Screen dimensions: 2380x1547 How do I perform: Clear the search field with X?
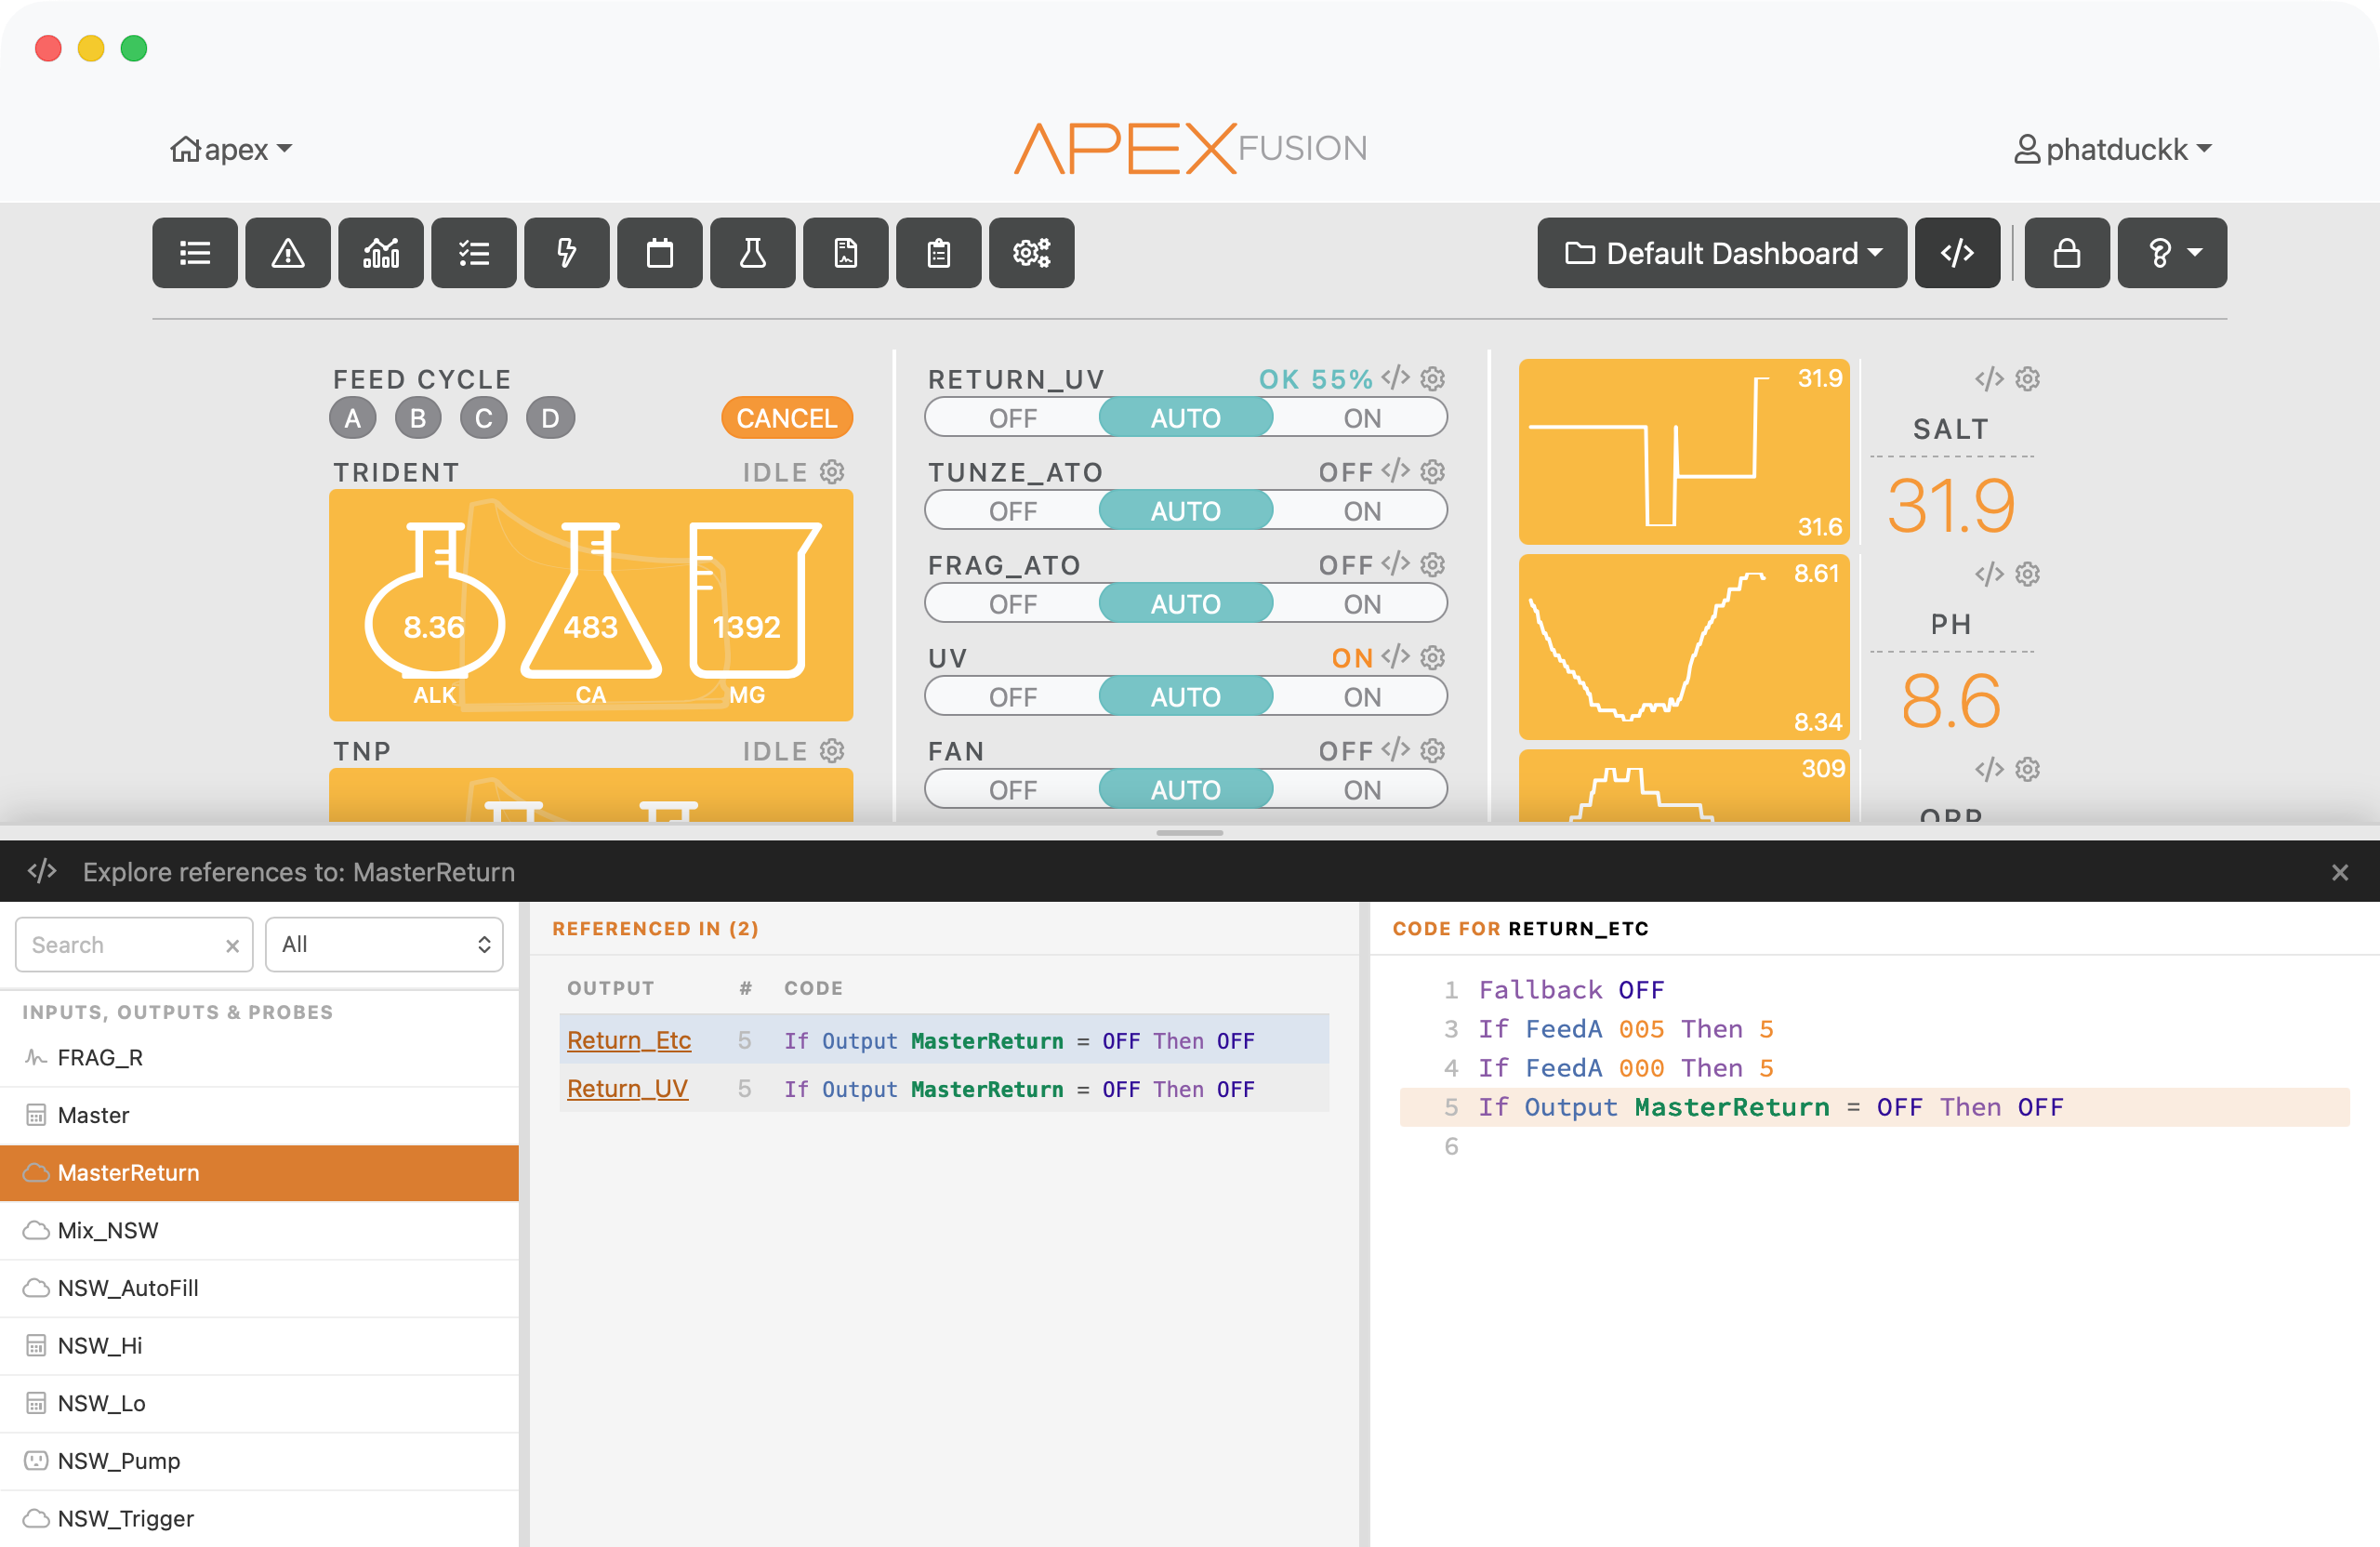click(232, 945)
